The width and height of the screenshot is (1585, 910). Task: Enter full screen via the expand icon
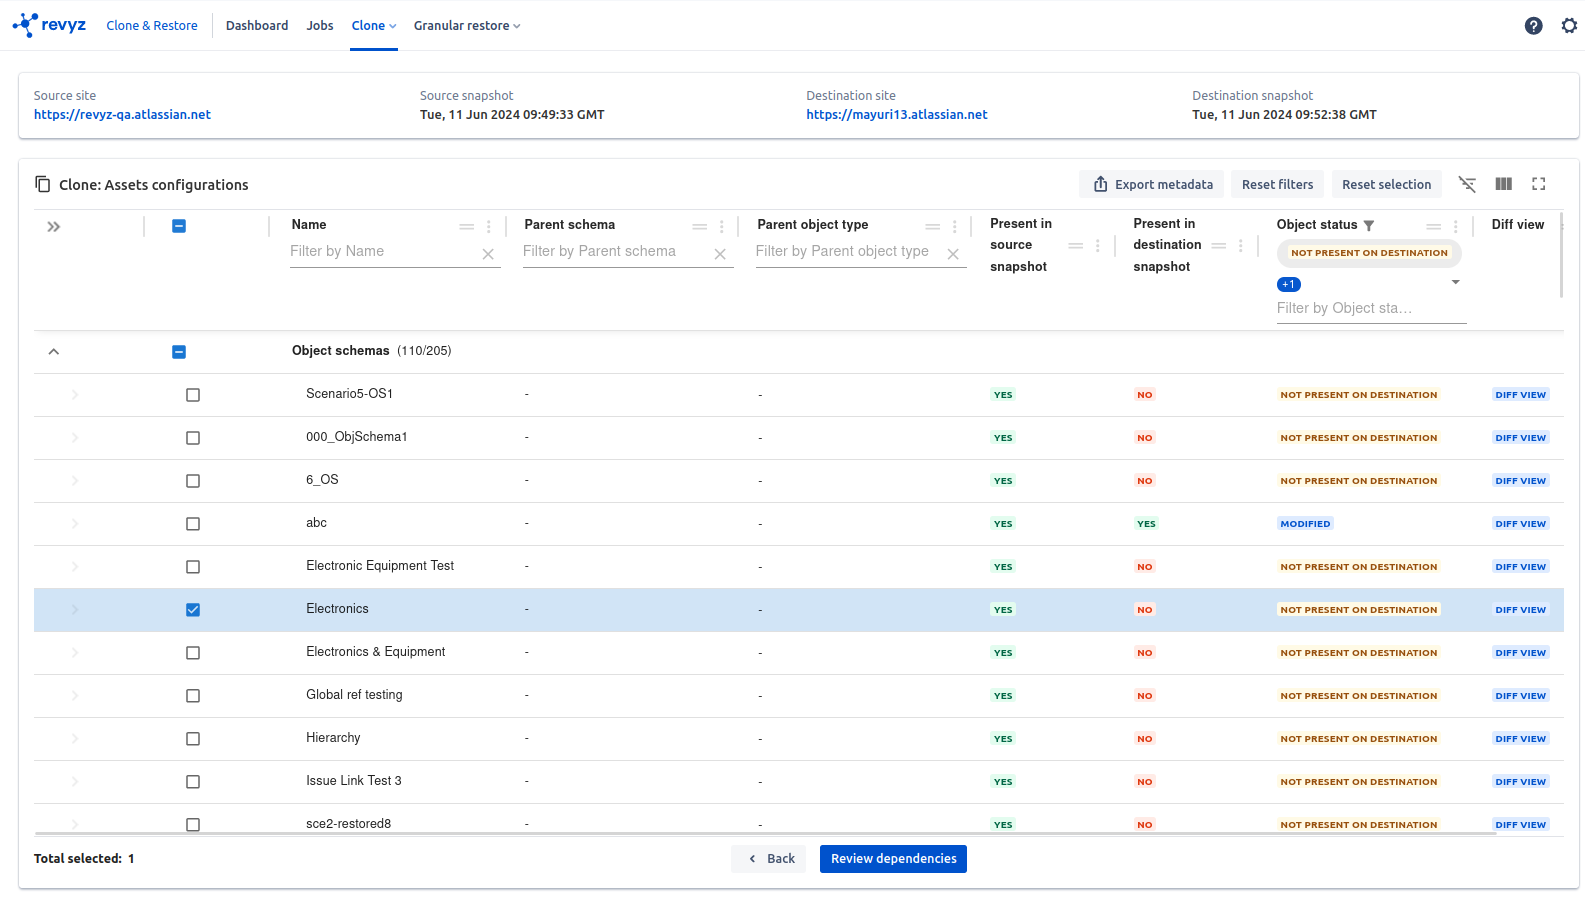pos(1539,184)
